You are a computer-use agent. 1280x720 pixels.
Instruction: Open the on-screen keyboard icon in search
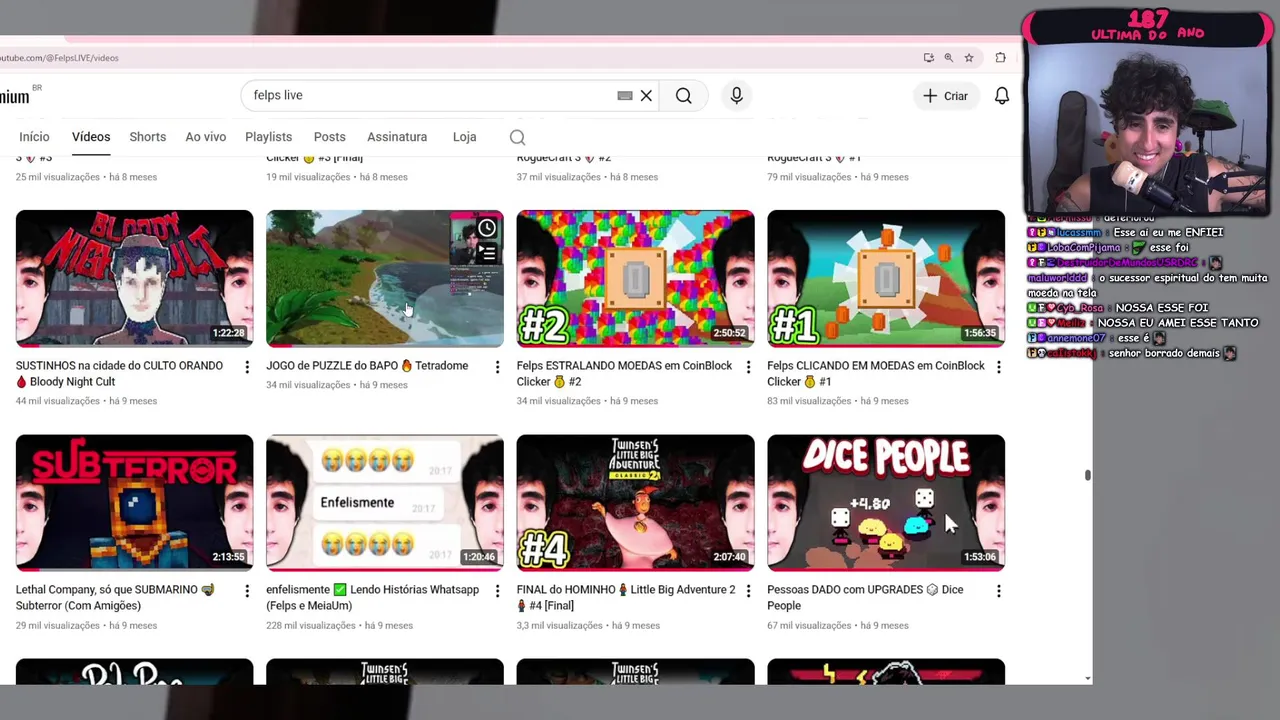point(625,96)
